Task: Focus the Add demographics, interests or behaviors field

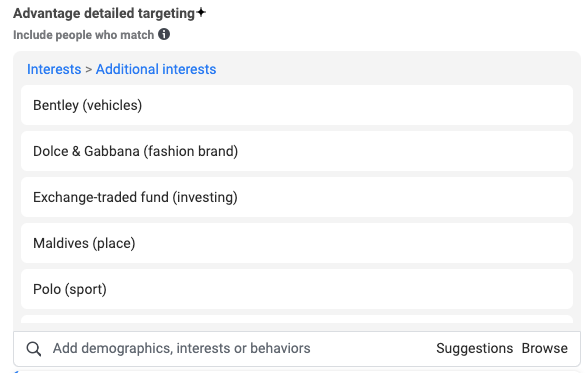Action: tap(240, 348)
